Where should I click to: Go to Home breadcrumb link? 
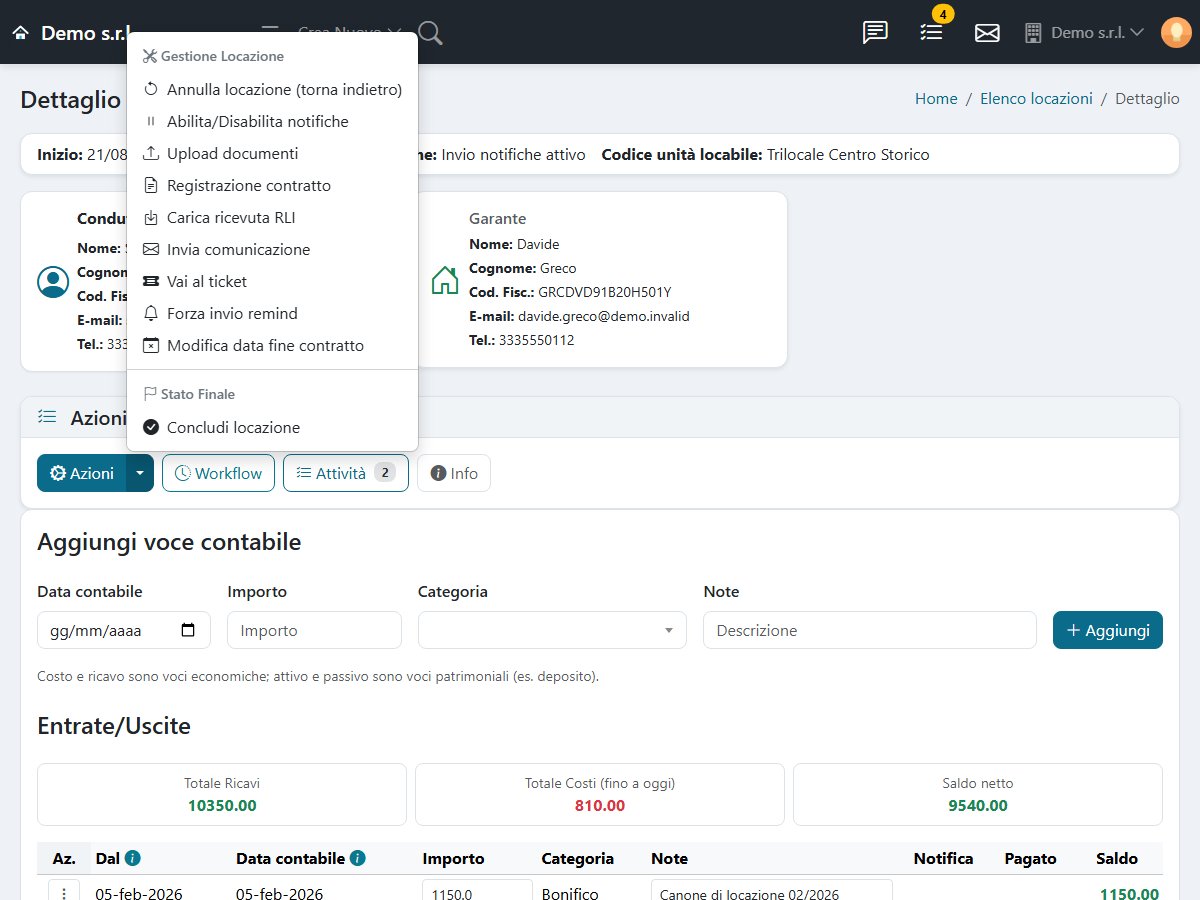(936, 99)
